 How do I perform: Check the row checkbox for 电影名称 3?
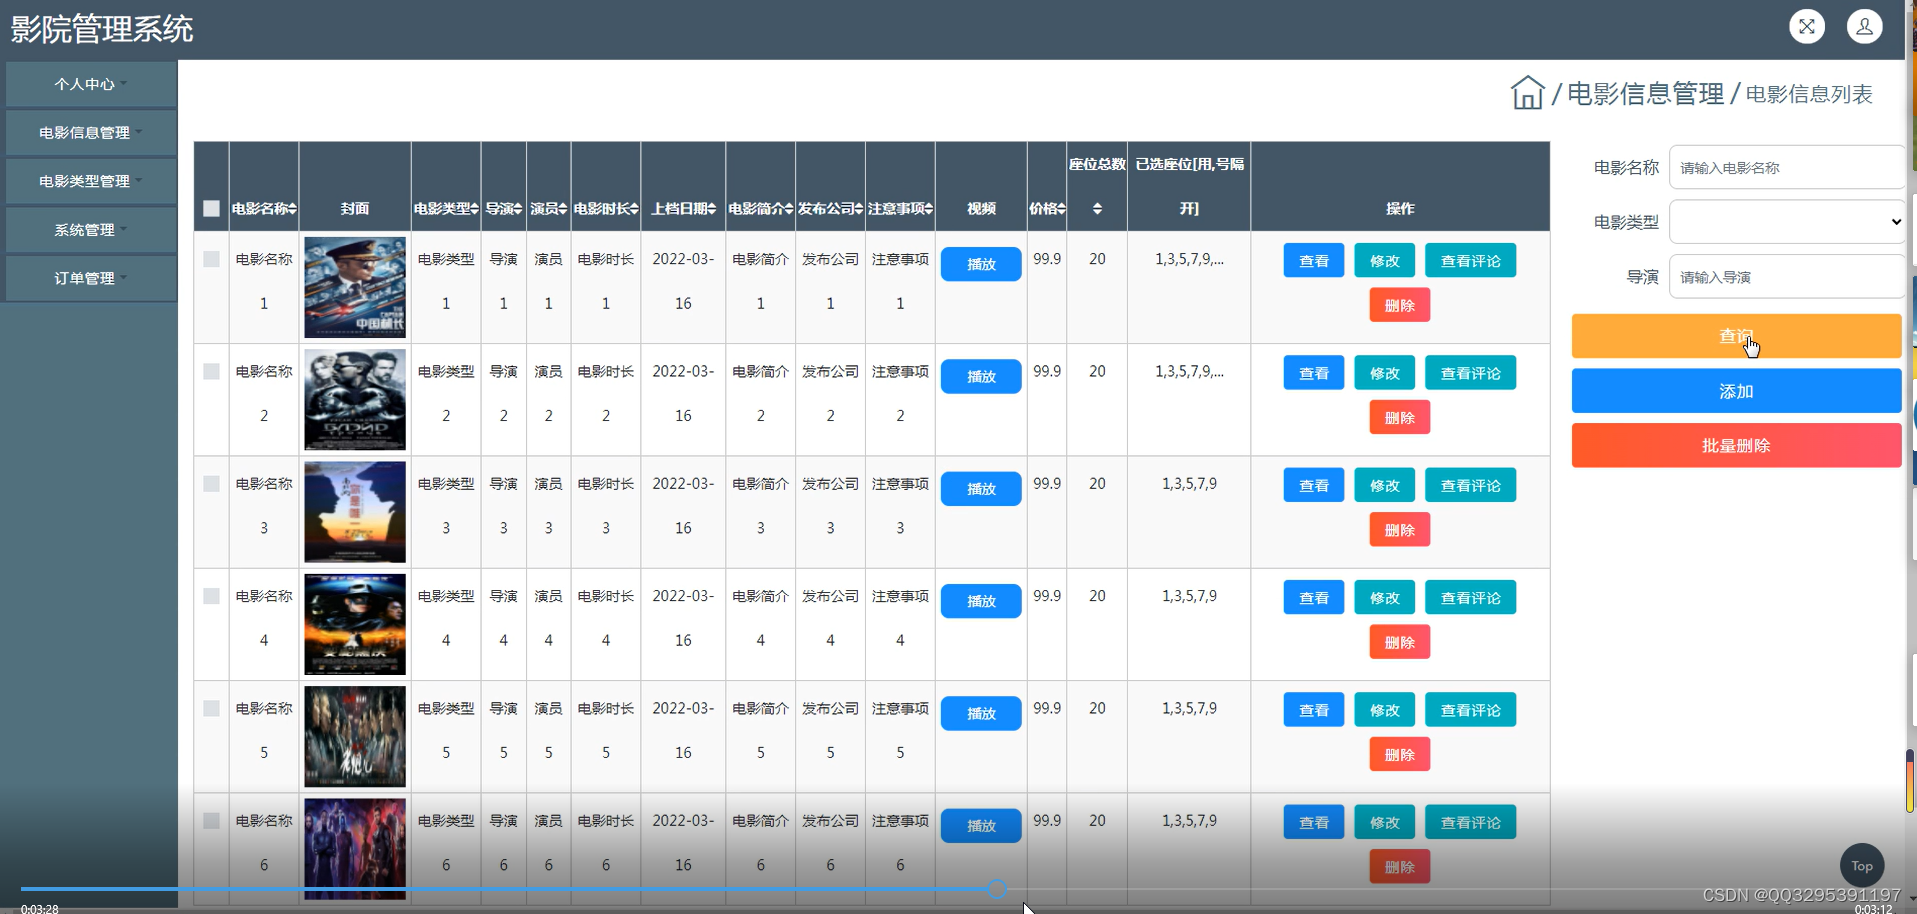coord(211,484)
